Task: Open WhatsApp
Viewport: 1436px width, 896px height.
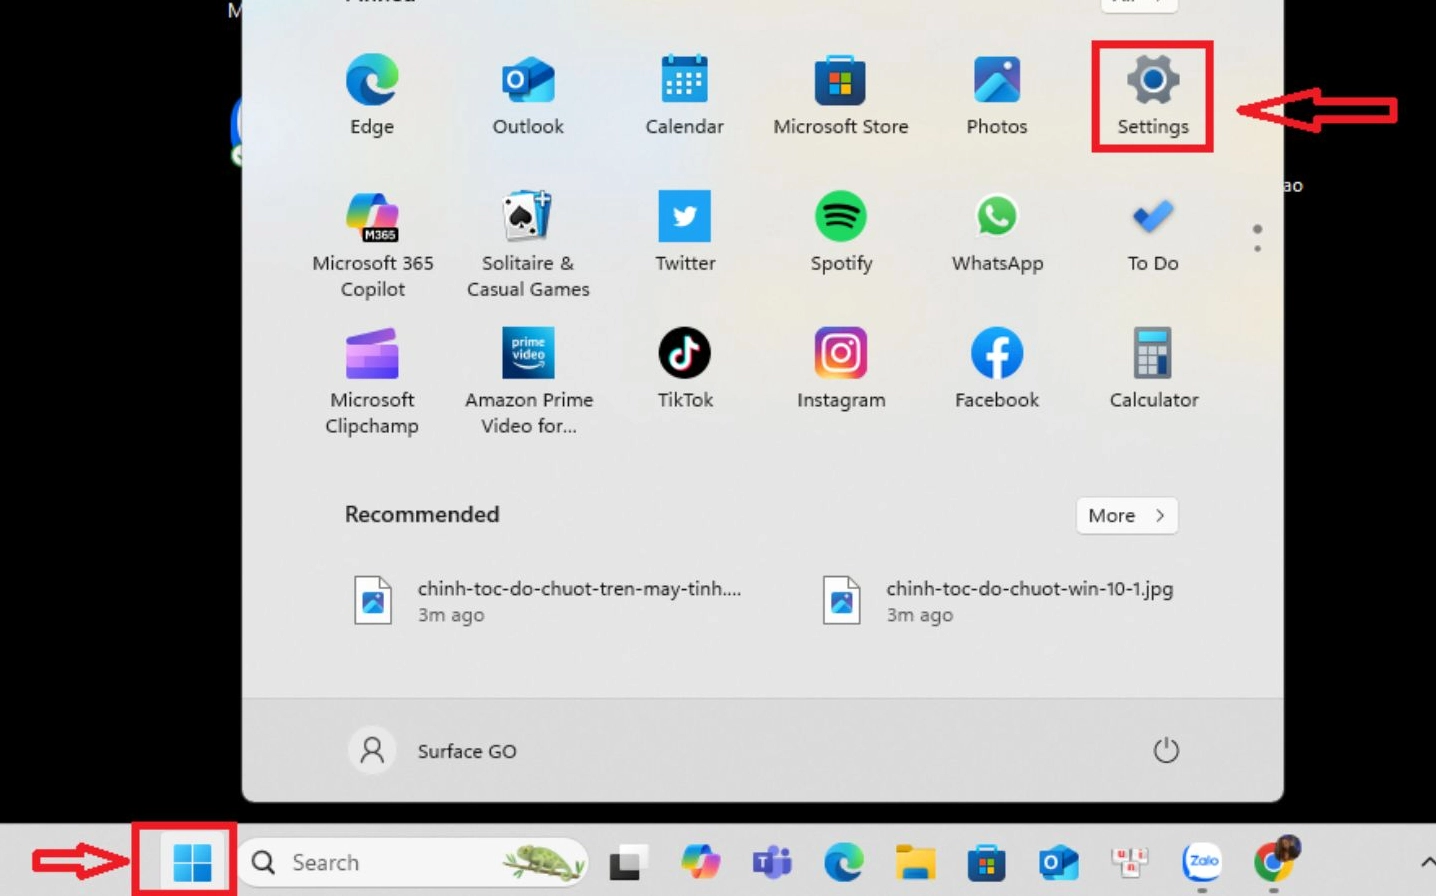Action: (x=996, y=230)
